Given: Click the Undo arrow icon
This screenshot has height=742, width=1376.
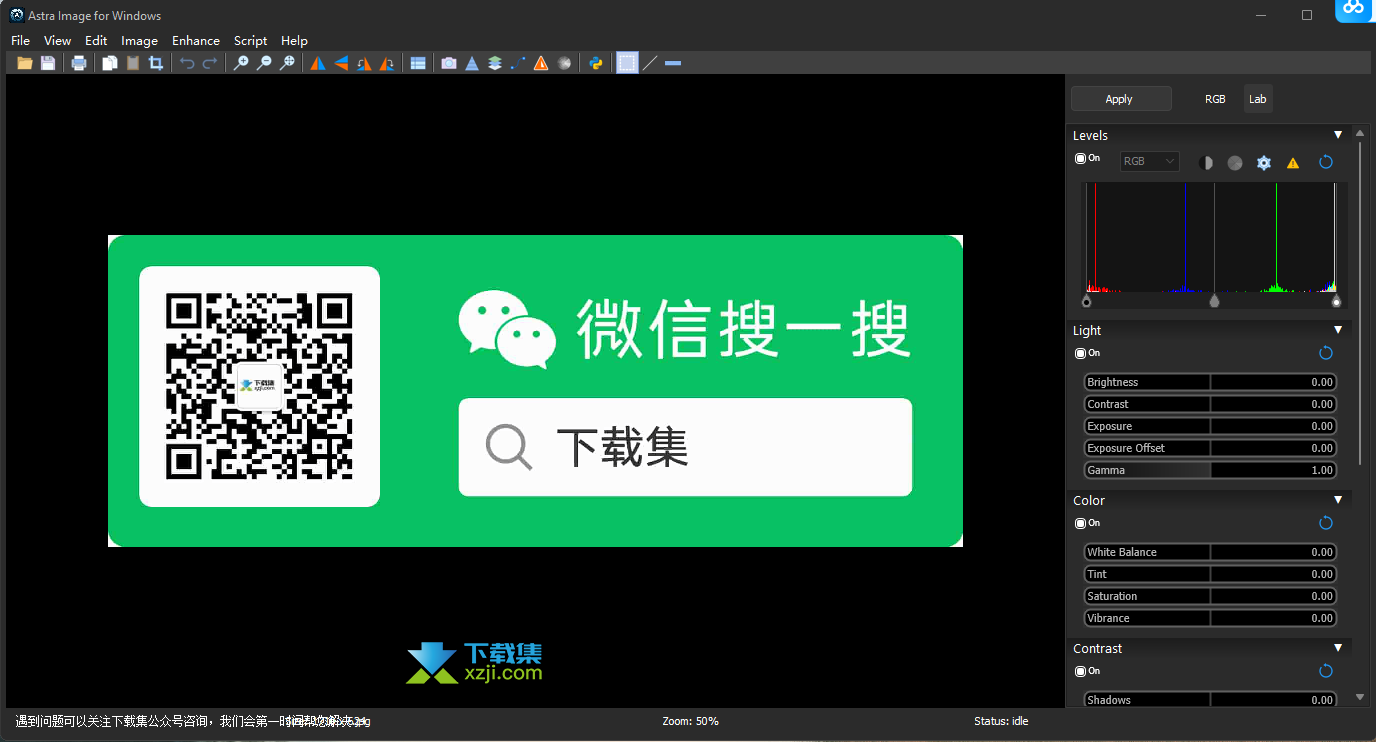Looking at the screenshot, I should (x=187, y=63).
